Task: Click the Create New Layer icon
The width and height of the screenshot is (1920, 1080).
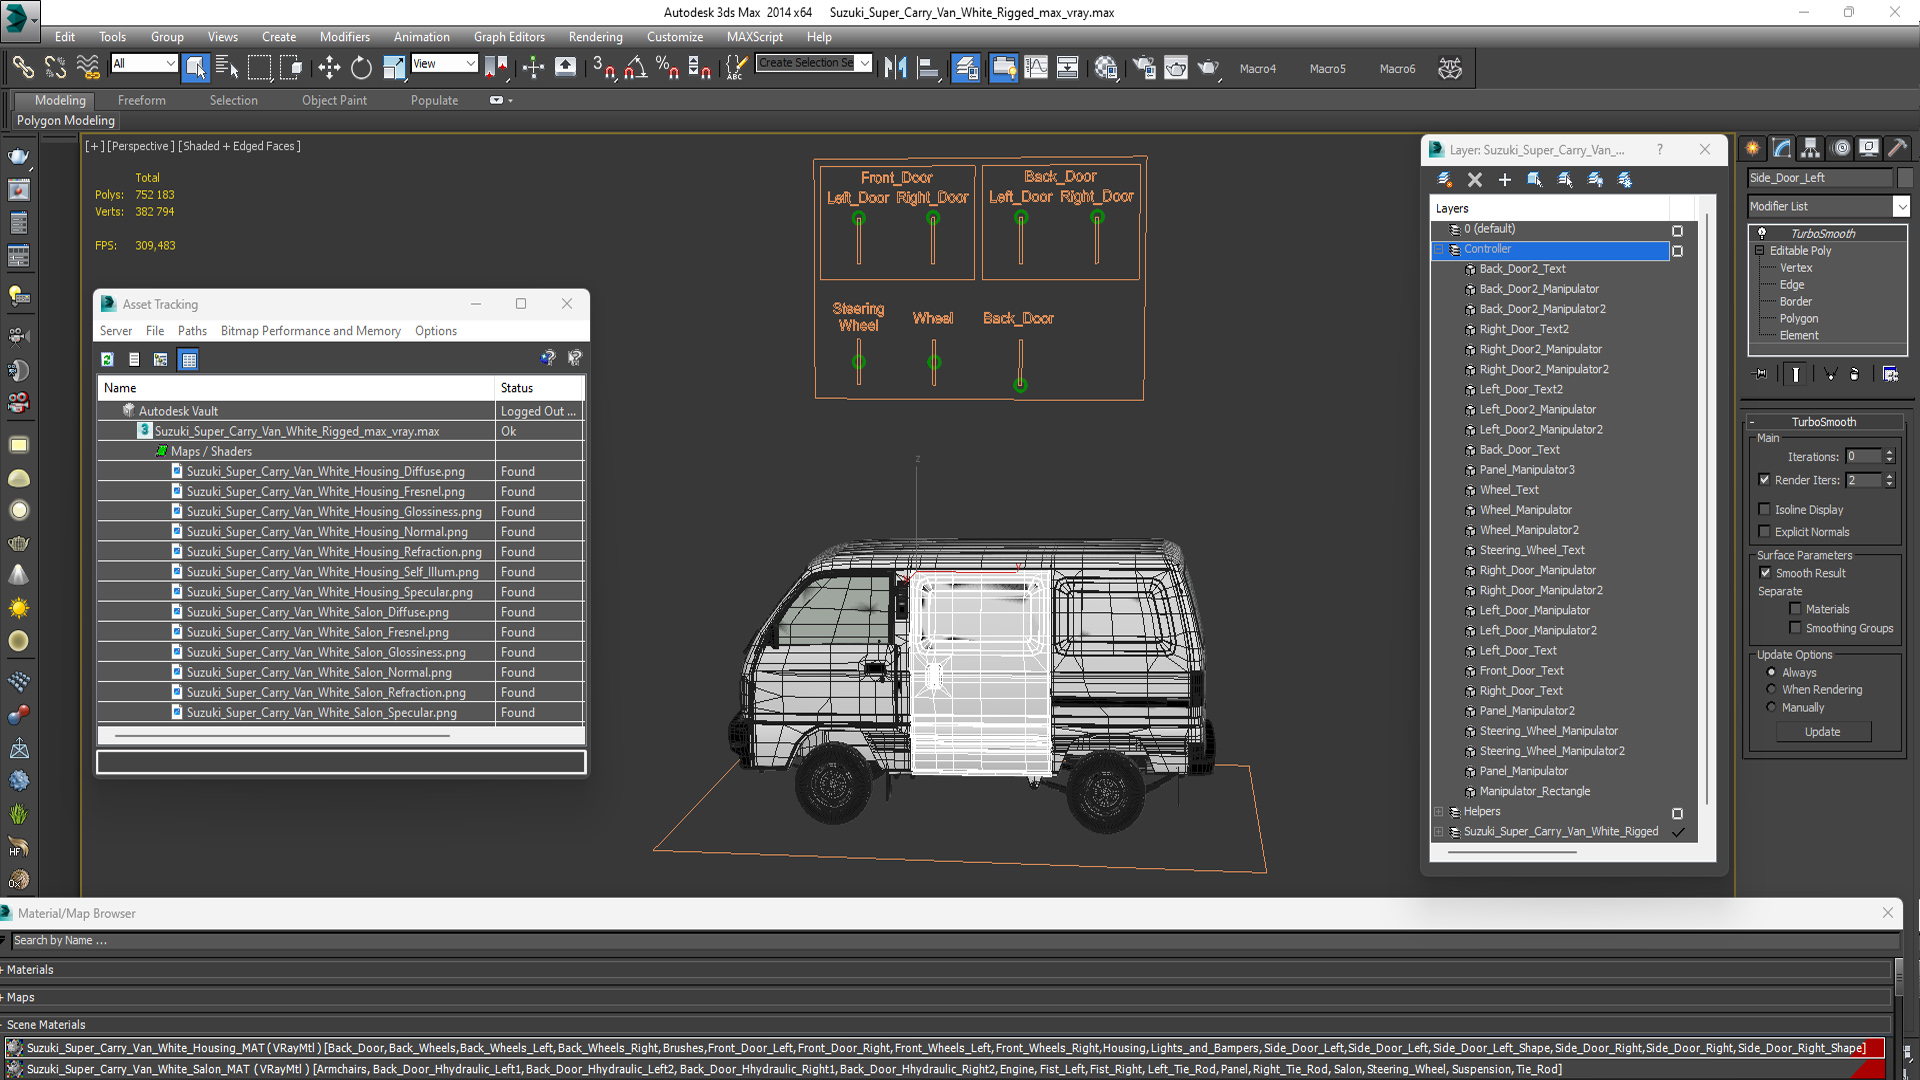Action: 1444,180
